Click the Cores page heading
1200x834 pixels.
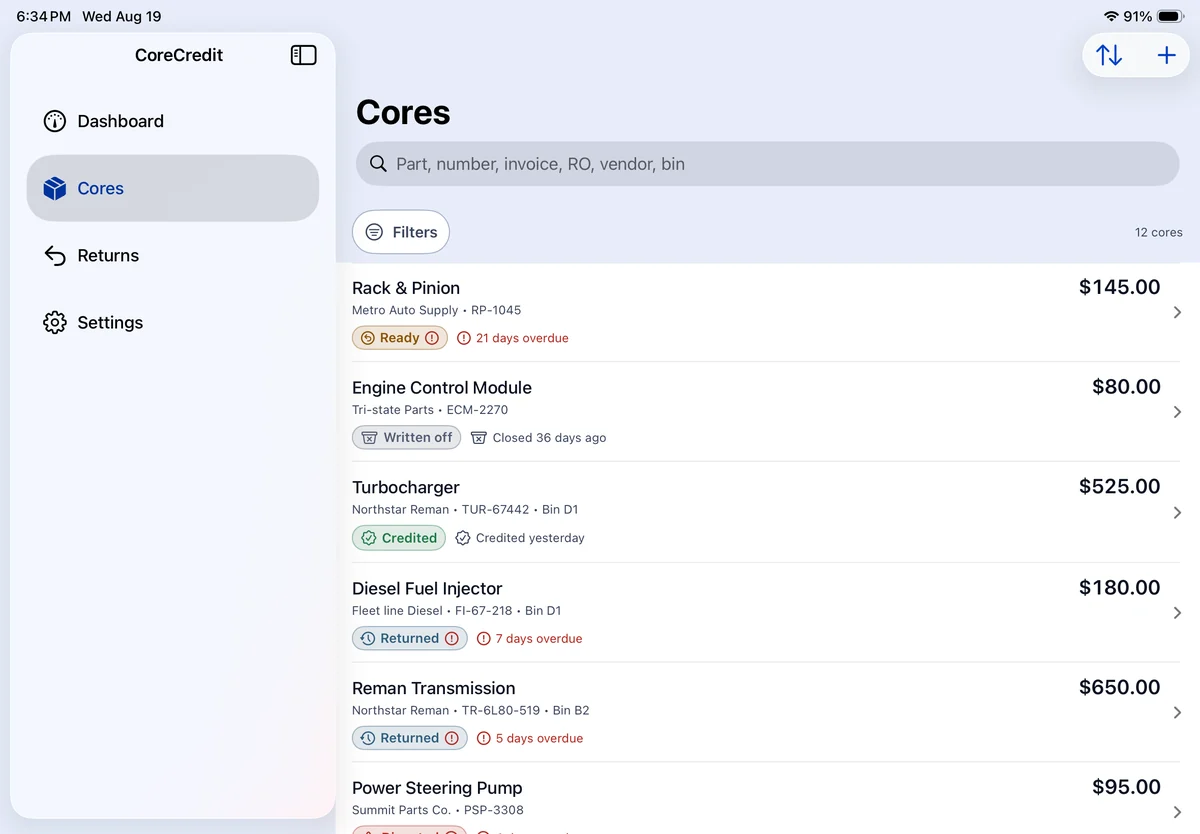[403, 112]
